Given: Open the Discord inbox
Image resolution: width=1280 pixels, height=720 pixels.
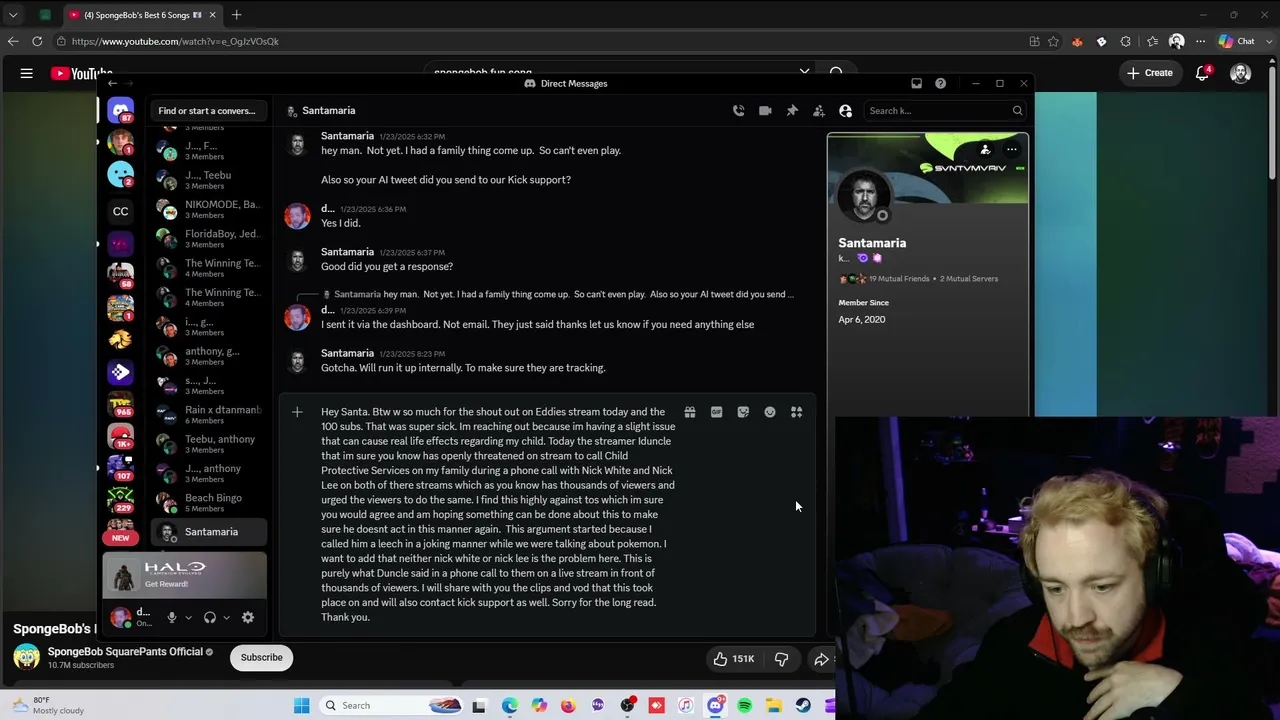Looking at the screenshot, I should pyautogui.click(x=916, y=83).
